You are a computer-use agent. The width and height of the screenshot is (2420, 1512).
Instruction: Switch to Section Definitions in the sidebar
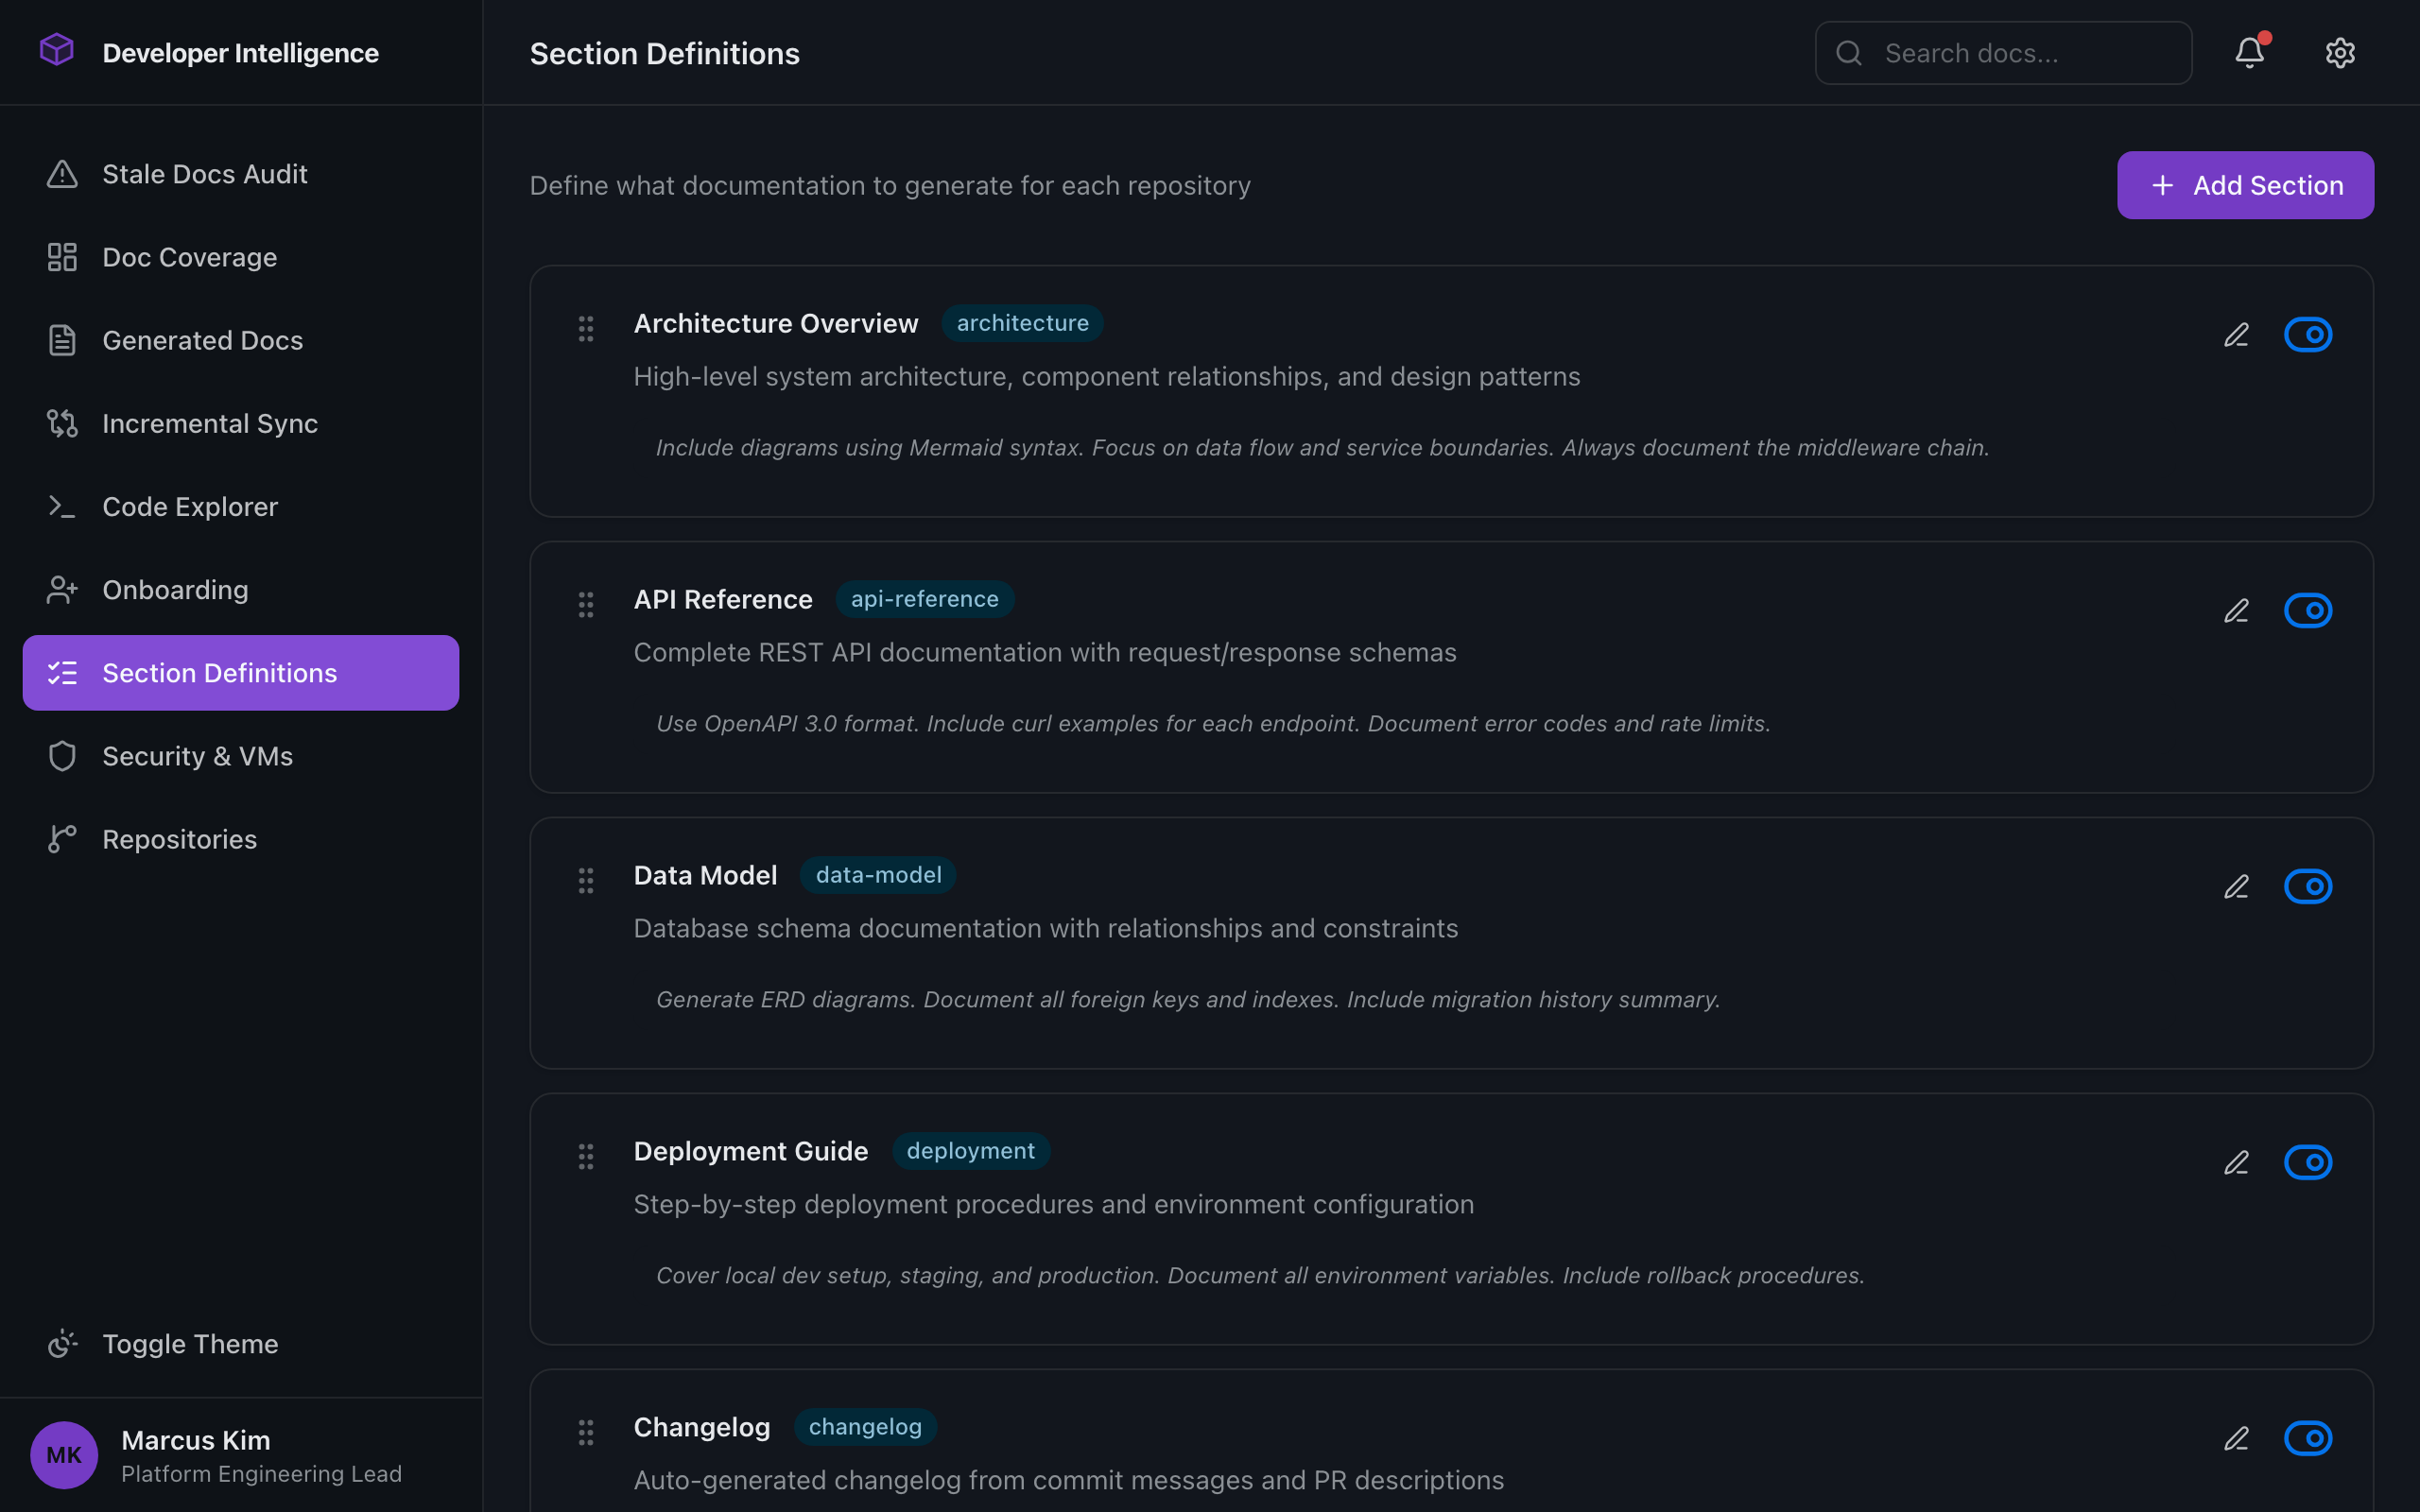[219, 672]
